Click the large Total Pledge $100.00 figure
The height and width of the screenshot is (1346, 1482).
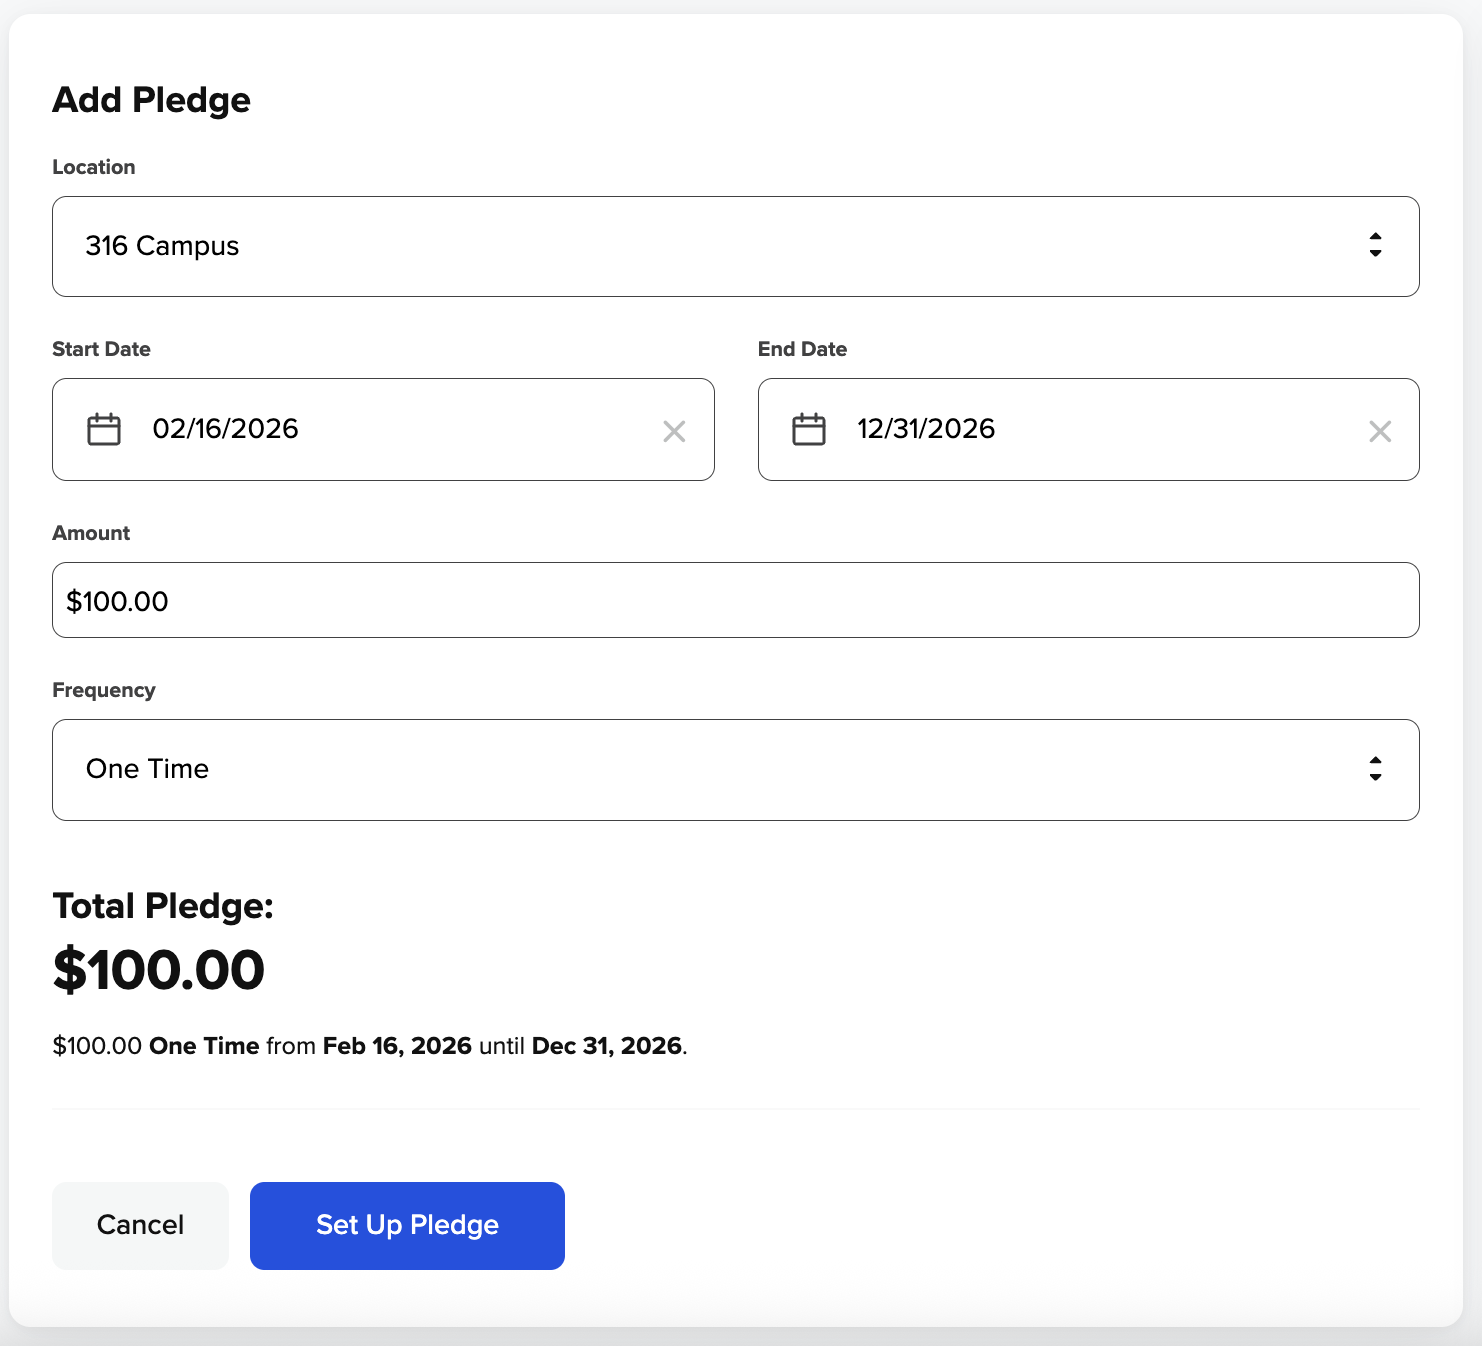click(159, 970)
